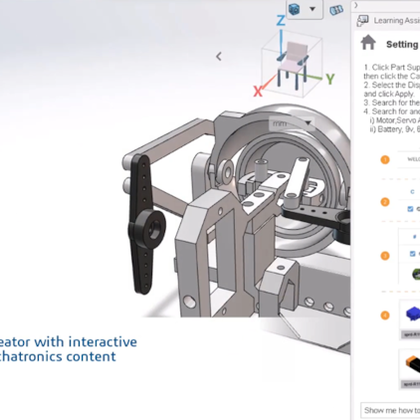Click the 'Setting' heading text

[402, 44]
